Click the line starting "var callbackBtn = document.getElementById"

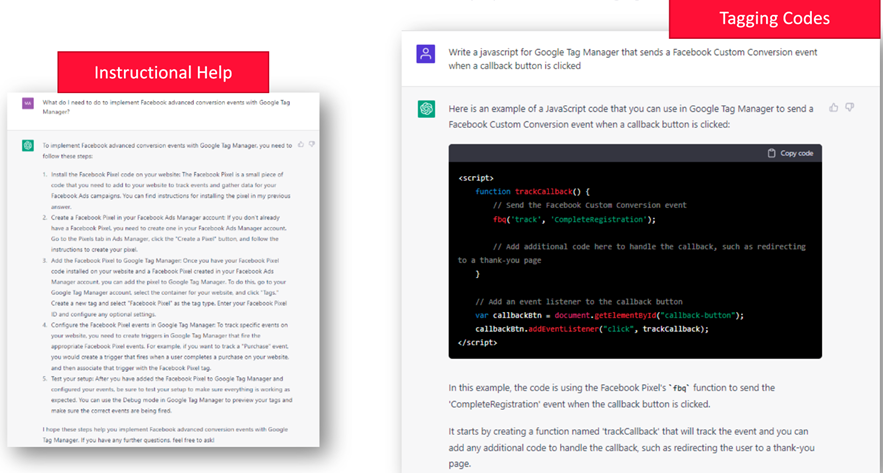click(610, 315)
